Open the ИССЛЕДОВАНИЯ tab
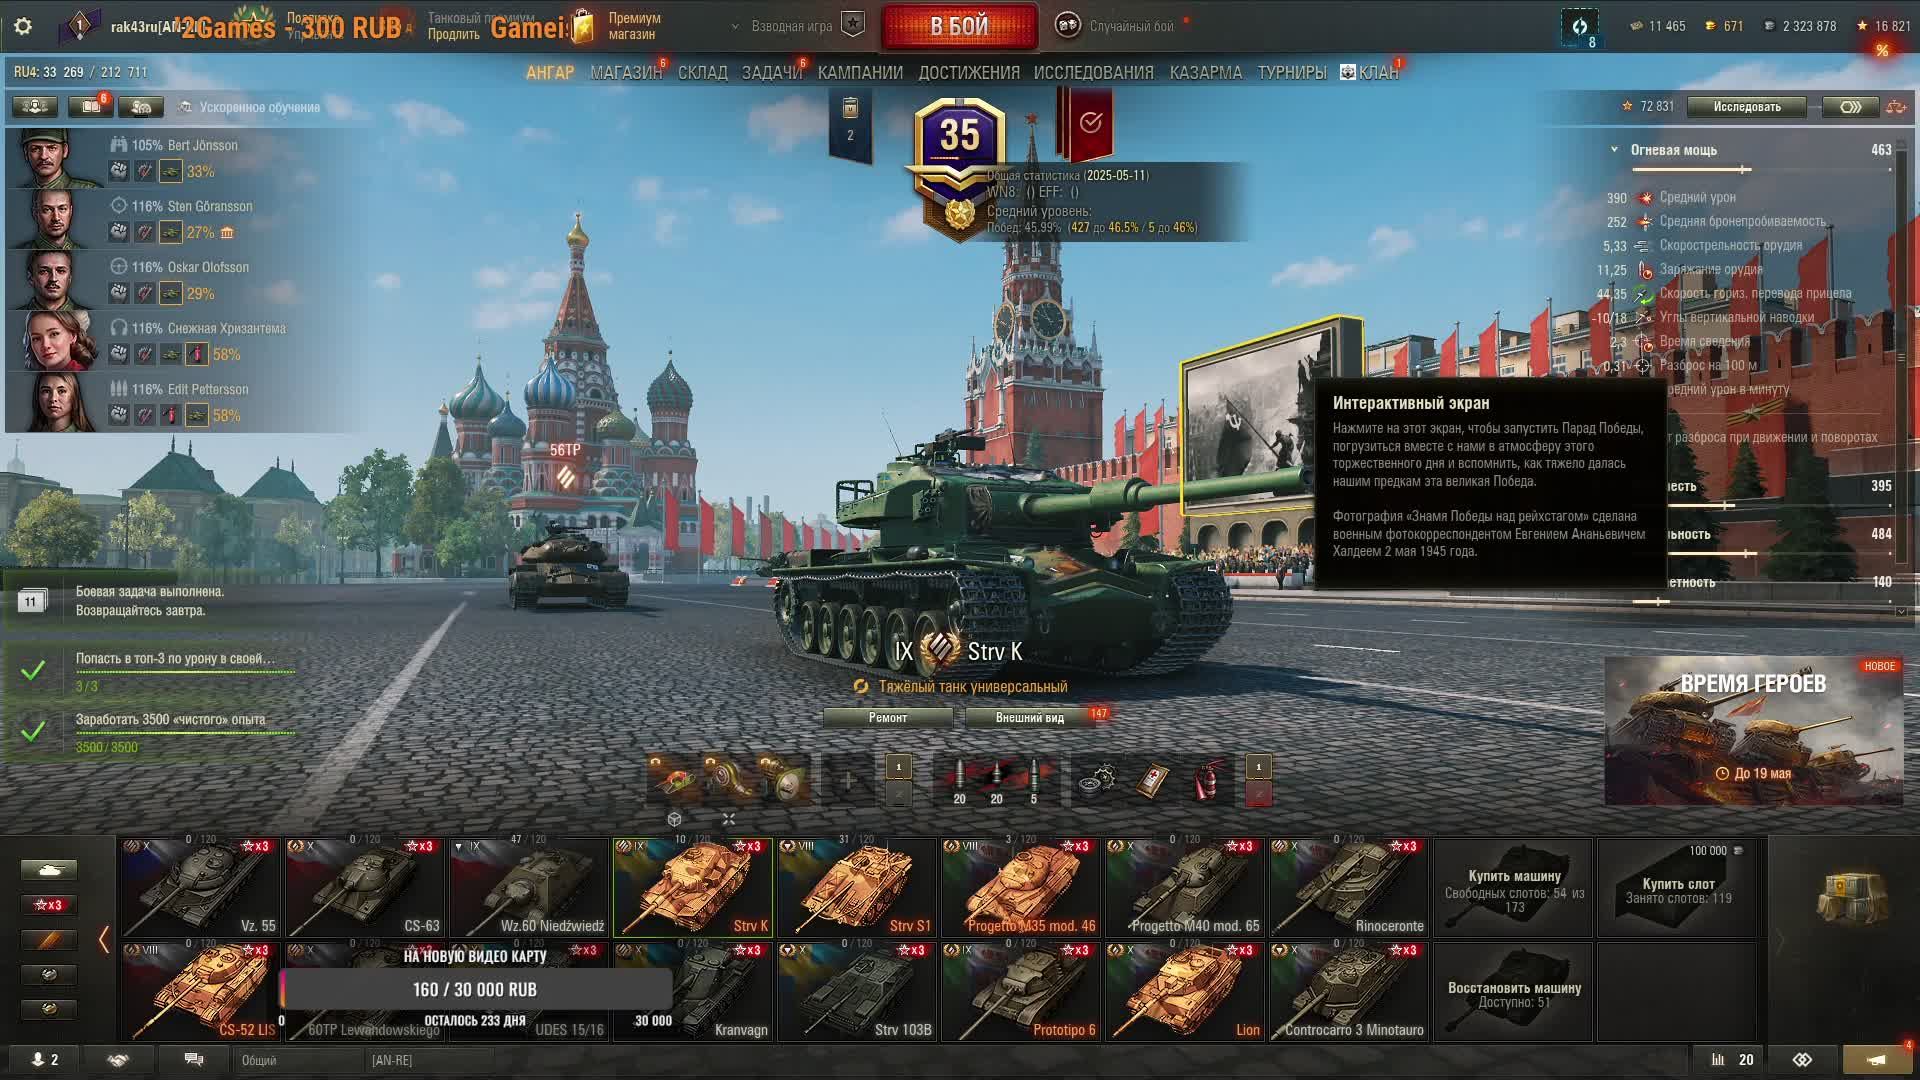 pyautogui.click(x=1093, y=73)
